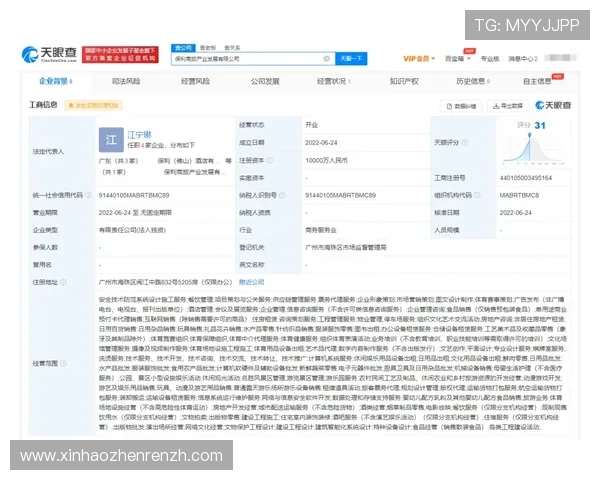Select credit code 91440105MABRTBMC89 beside 统一社会信用代码
Image resolution: width=600 pixels, height=480 pixels.
pos(134,195)
